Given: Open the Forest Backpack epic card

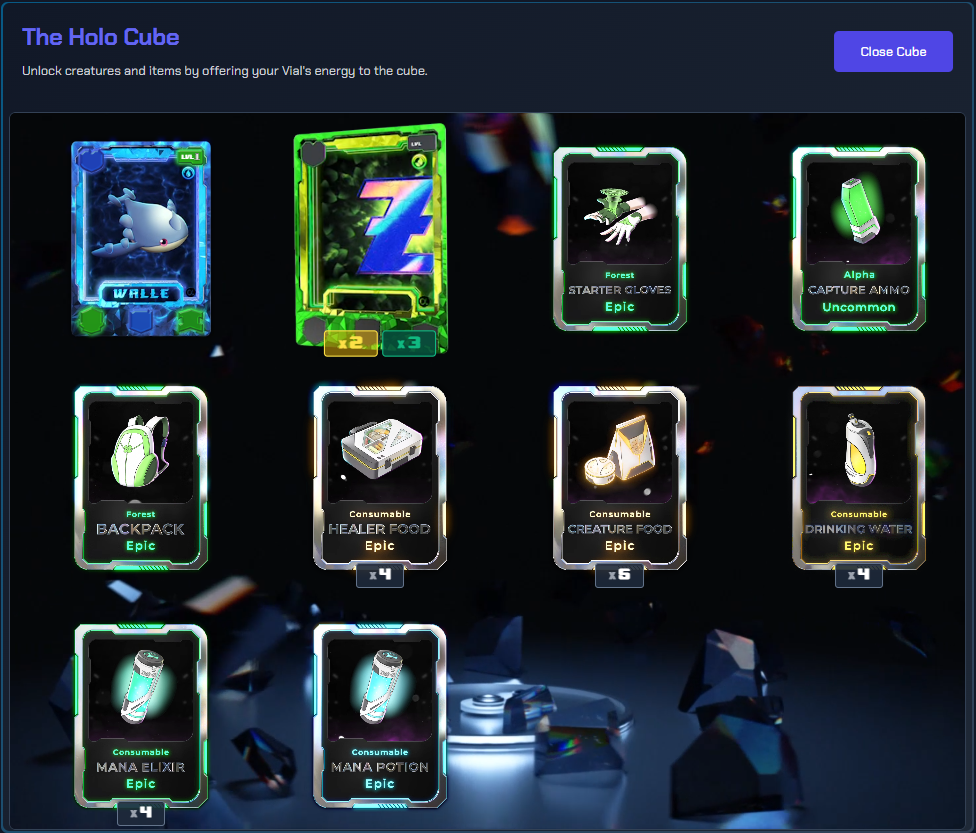Looking at the screenshot, I should 141,478.
